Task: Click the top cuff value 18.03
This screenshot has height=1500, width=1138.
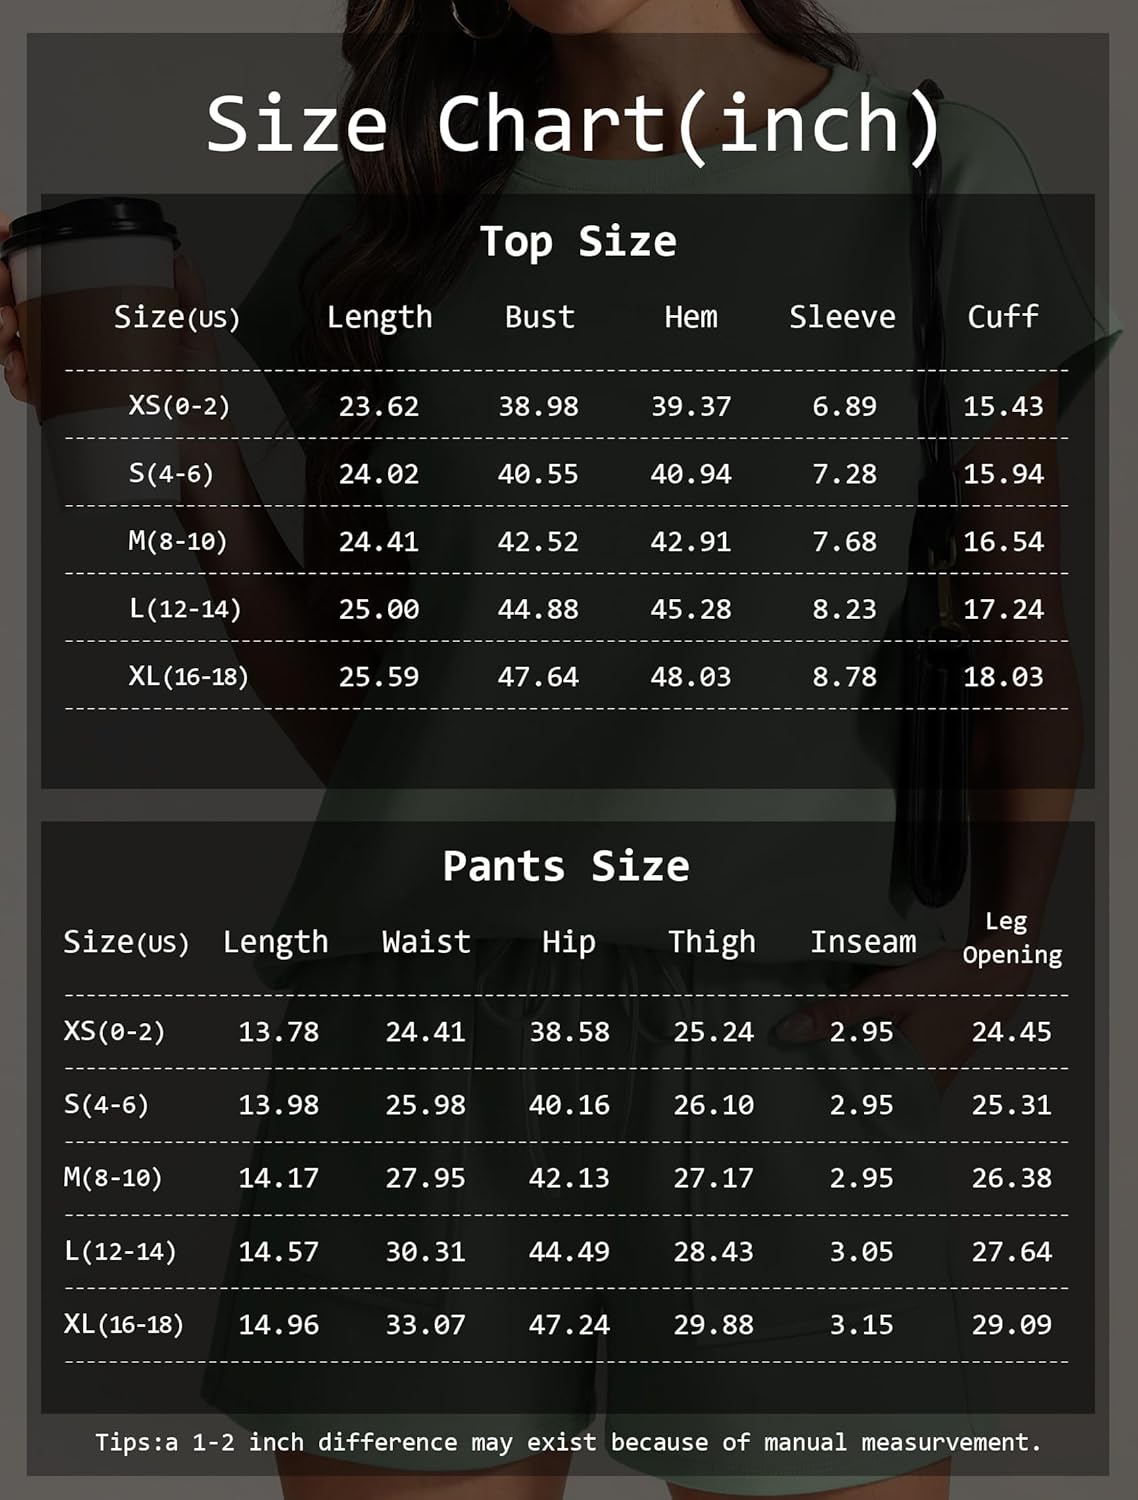Action: coord(1003,677)
